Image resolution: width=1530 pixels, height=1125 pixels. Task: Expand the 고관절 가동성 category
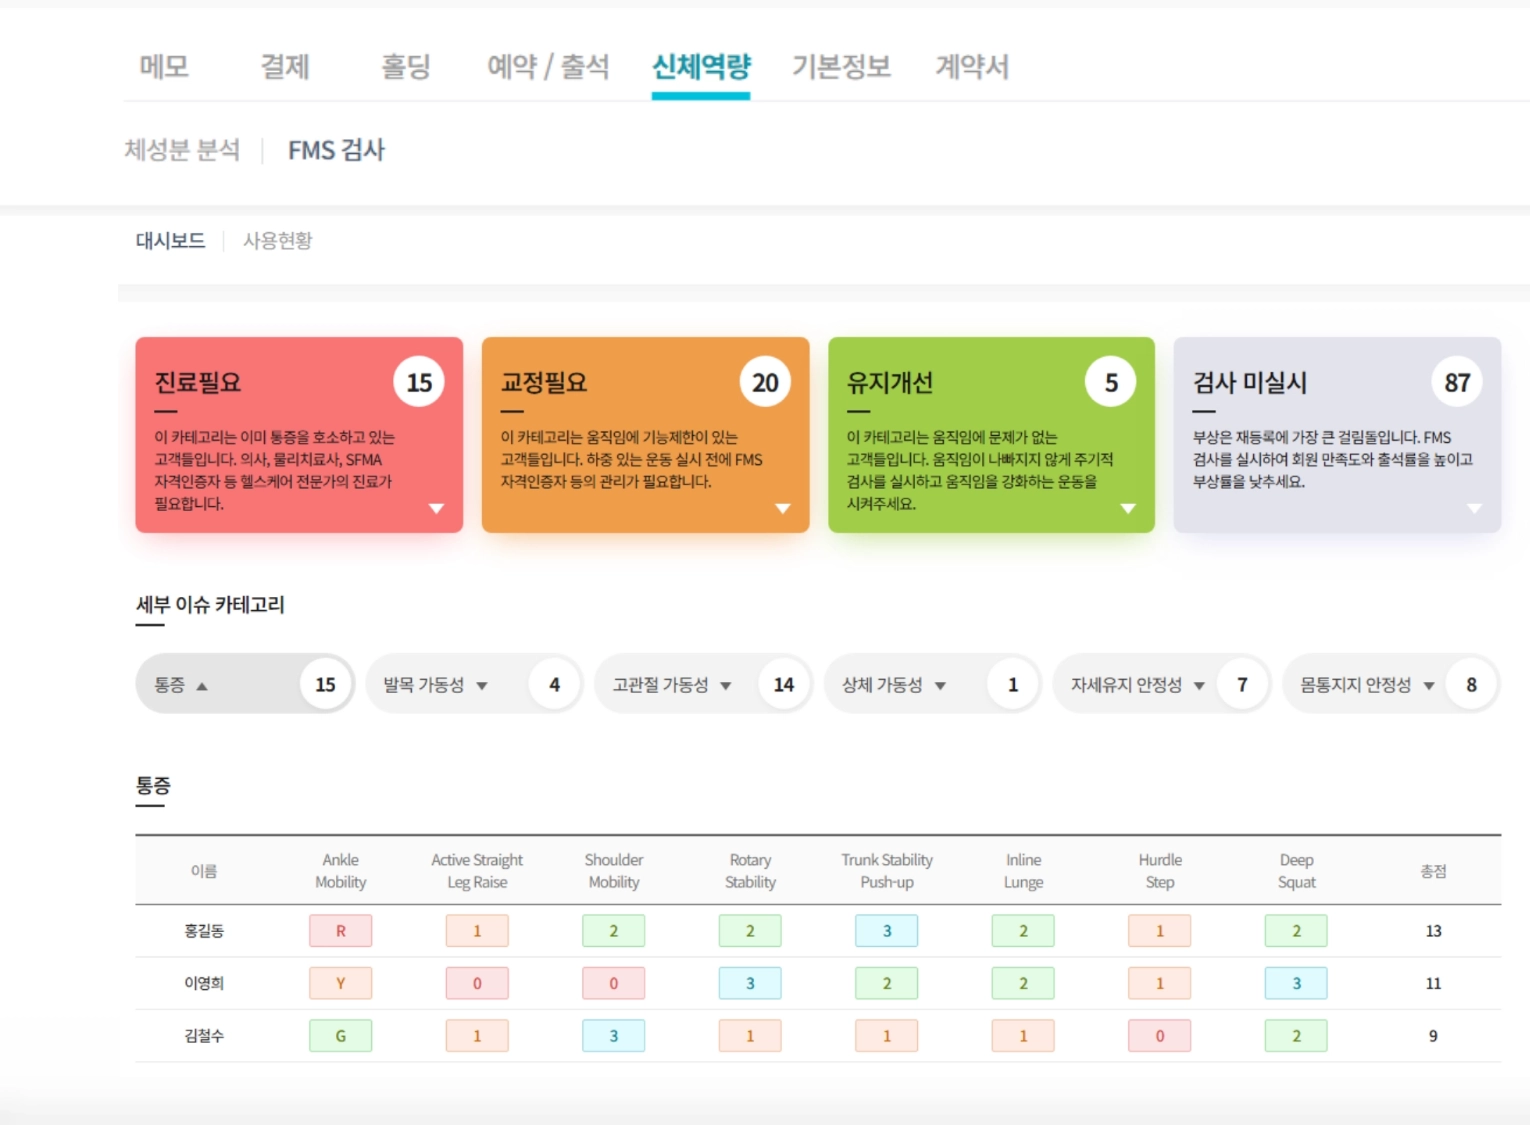click(x=702, y=684)
